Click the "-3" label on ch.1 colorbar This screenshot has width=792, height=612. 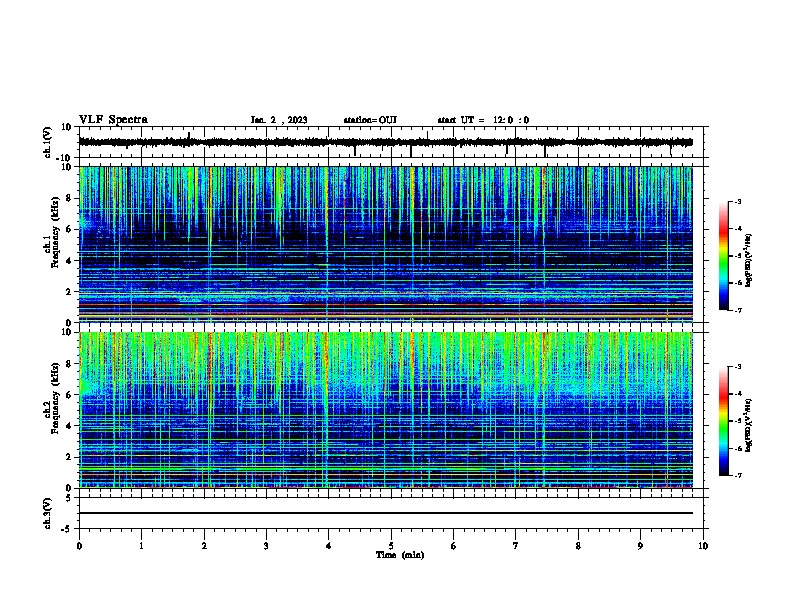coord(738,201)
